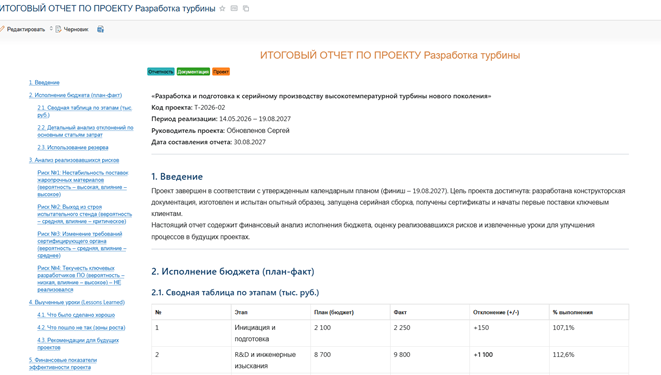Click heading 2.1. Сводная таблица по этапам
This screenshot has height=375, width=661.
235,292
